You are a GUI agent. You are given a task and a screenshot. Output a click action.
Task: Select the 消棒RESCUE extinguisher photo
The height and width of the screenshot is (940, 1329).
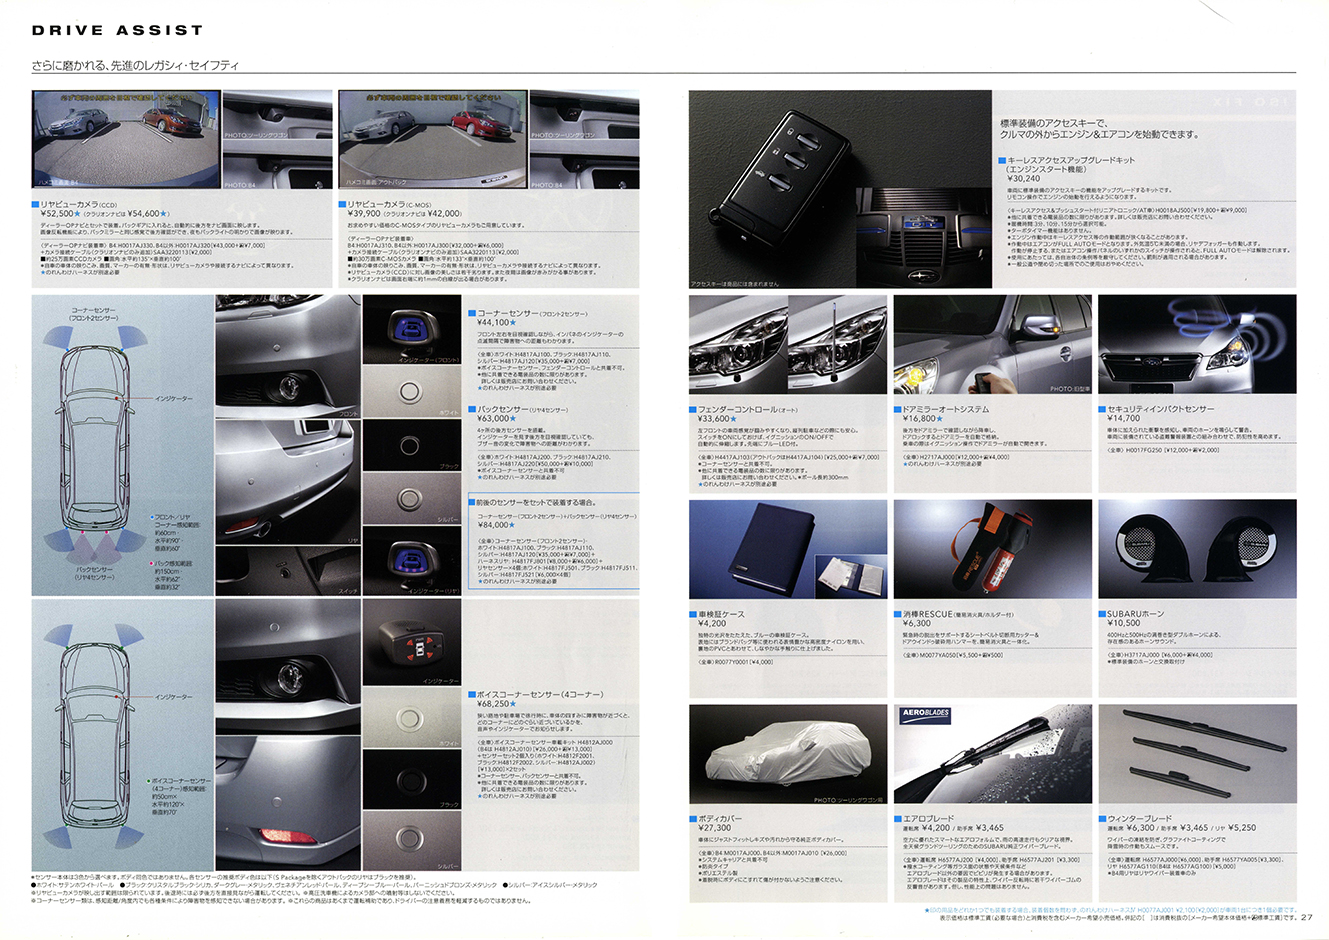coord(992,550)
